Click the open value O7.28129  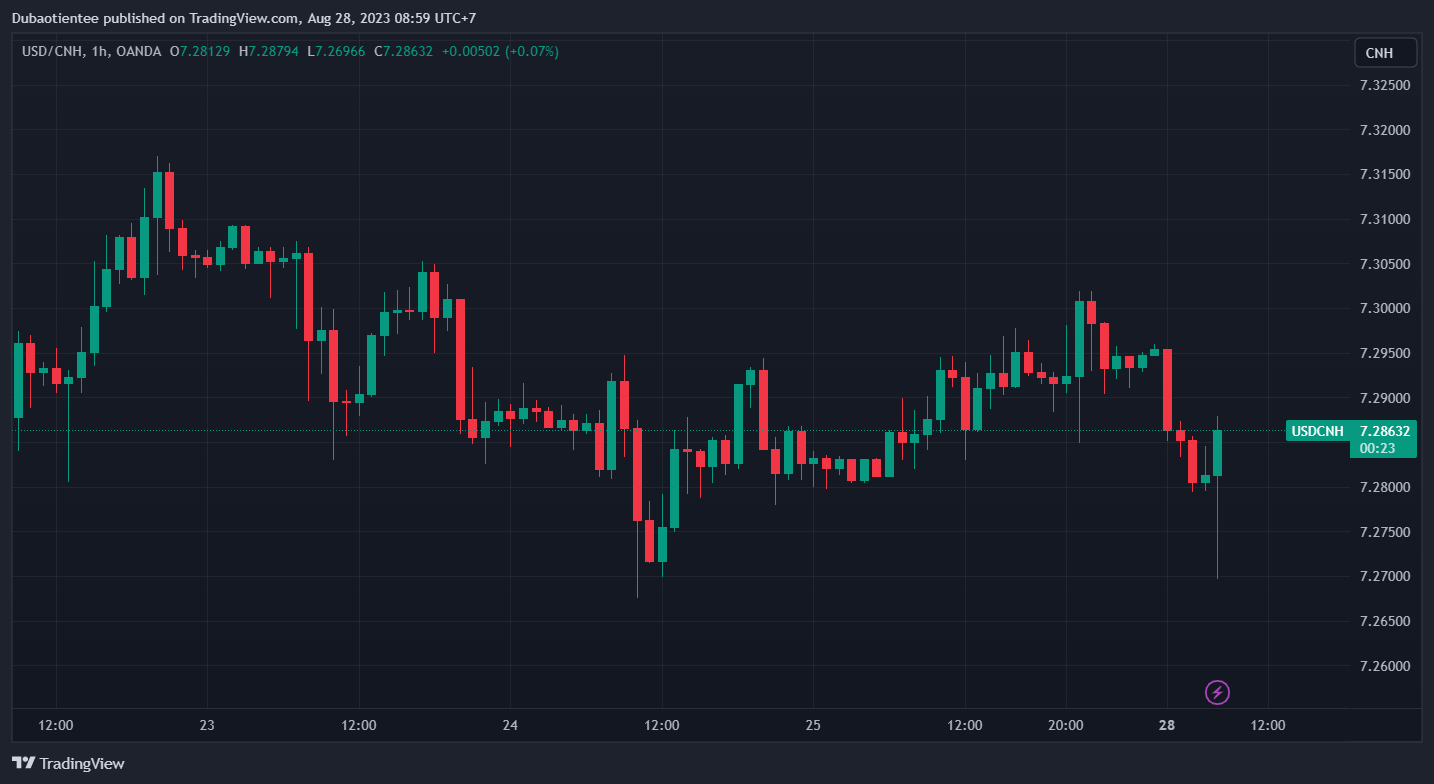coord(200,51)
